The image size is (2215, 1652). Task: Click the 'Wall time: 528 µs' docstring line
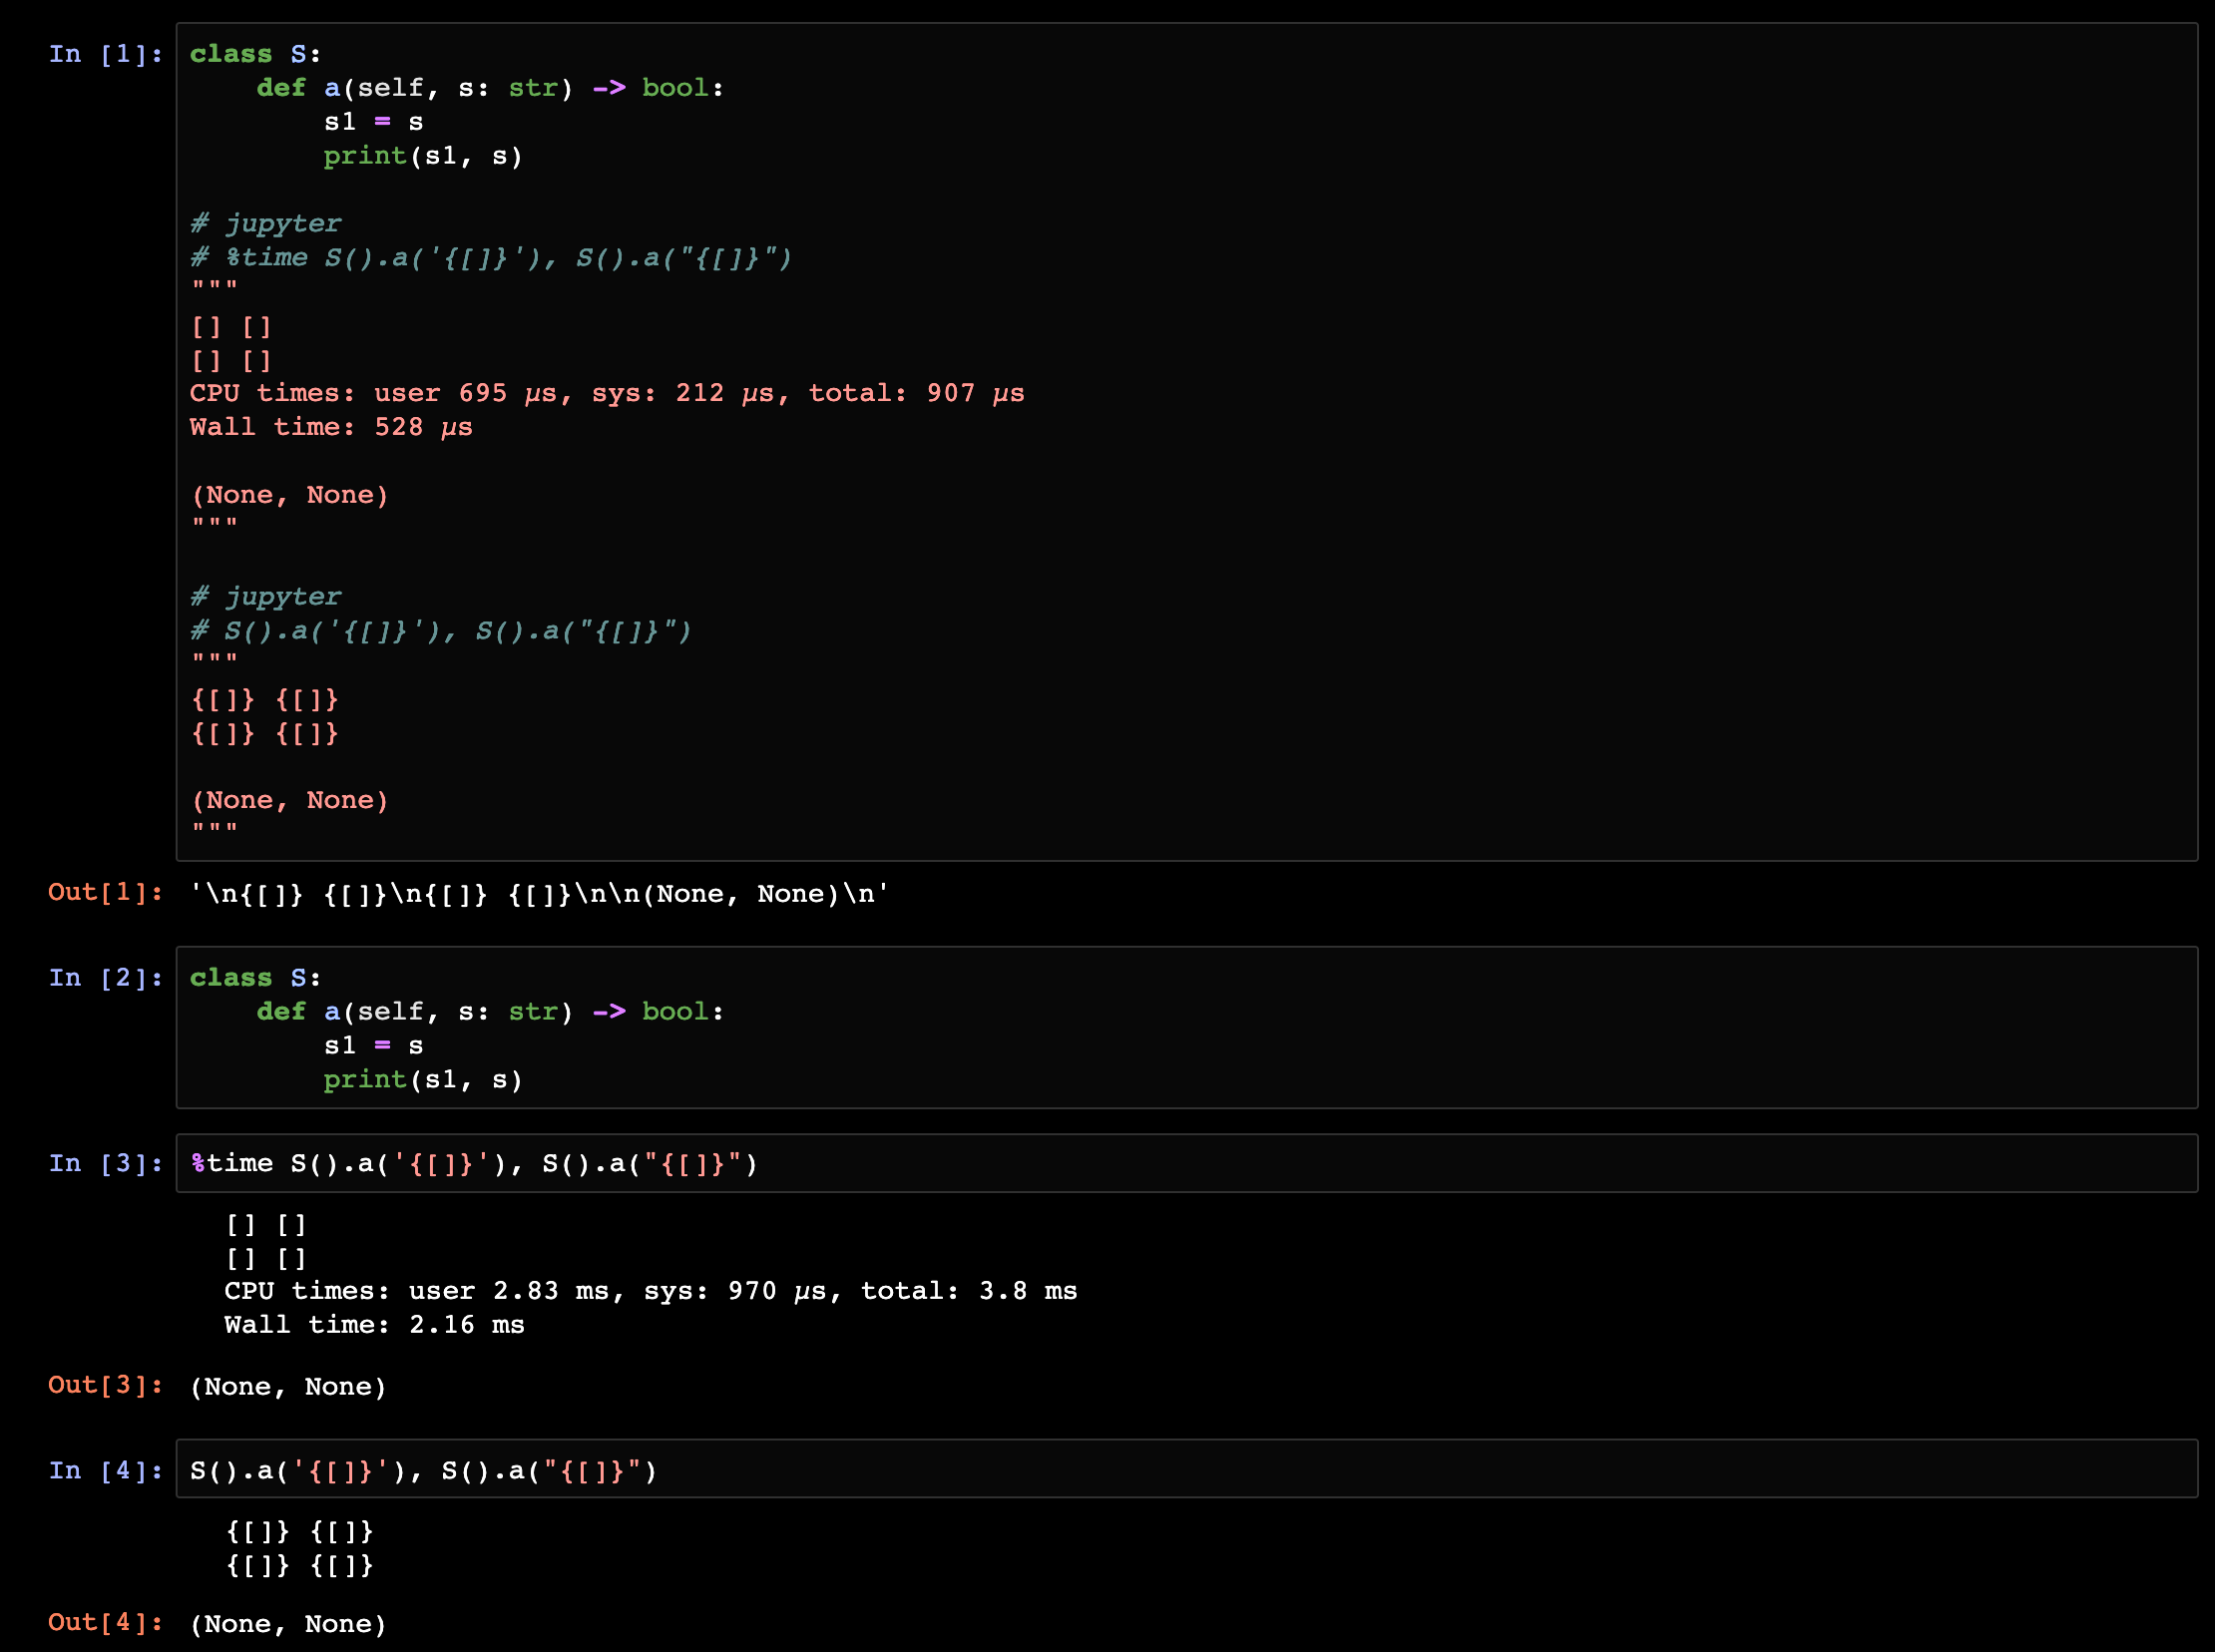pos(330,428)
